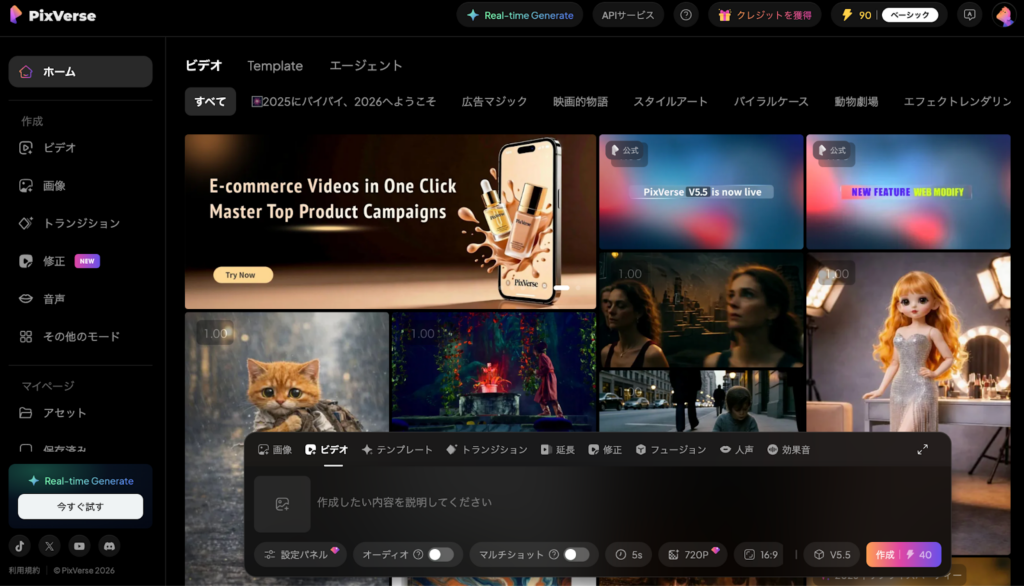1024x586 pixels.
Task: Open the notifications bell icon
Action: pyautogui.click(x=968, y=14)
